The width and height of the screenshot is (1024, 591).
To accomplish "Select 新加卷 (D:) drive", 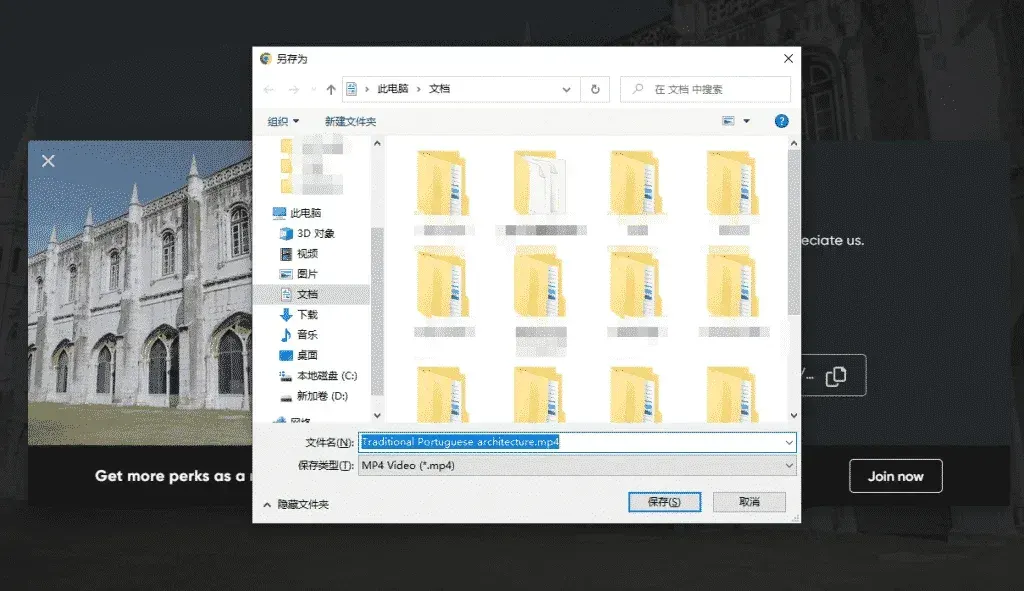I will pos(322,396).
